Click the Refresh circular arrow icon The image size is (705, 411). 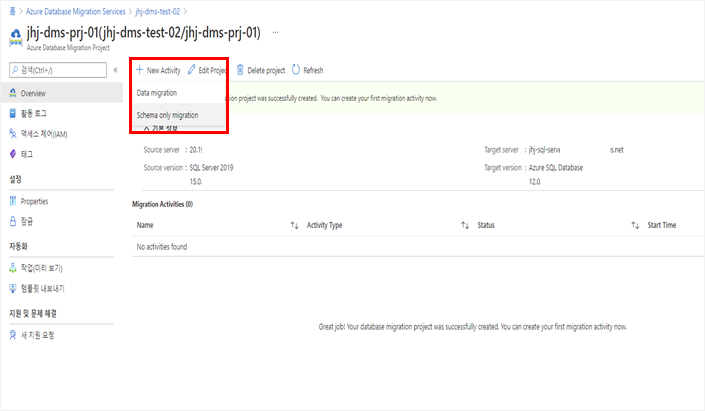[x=296, y=70]
